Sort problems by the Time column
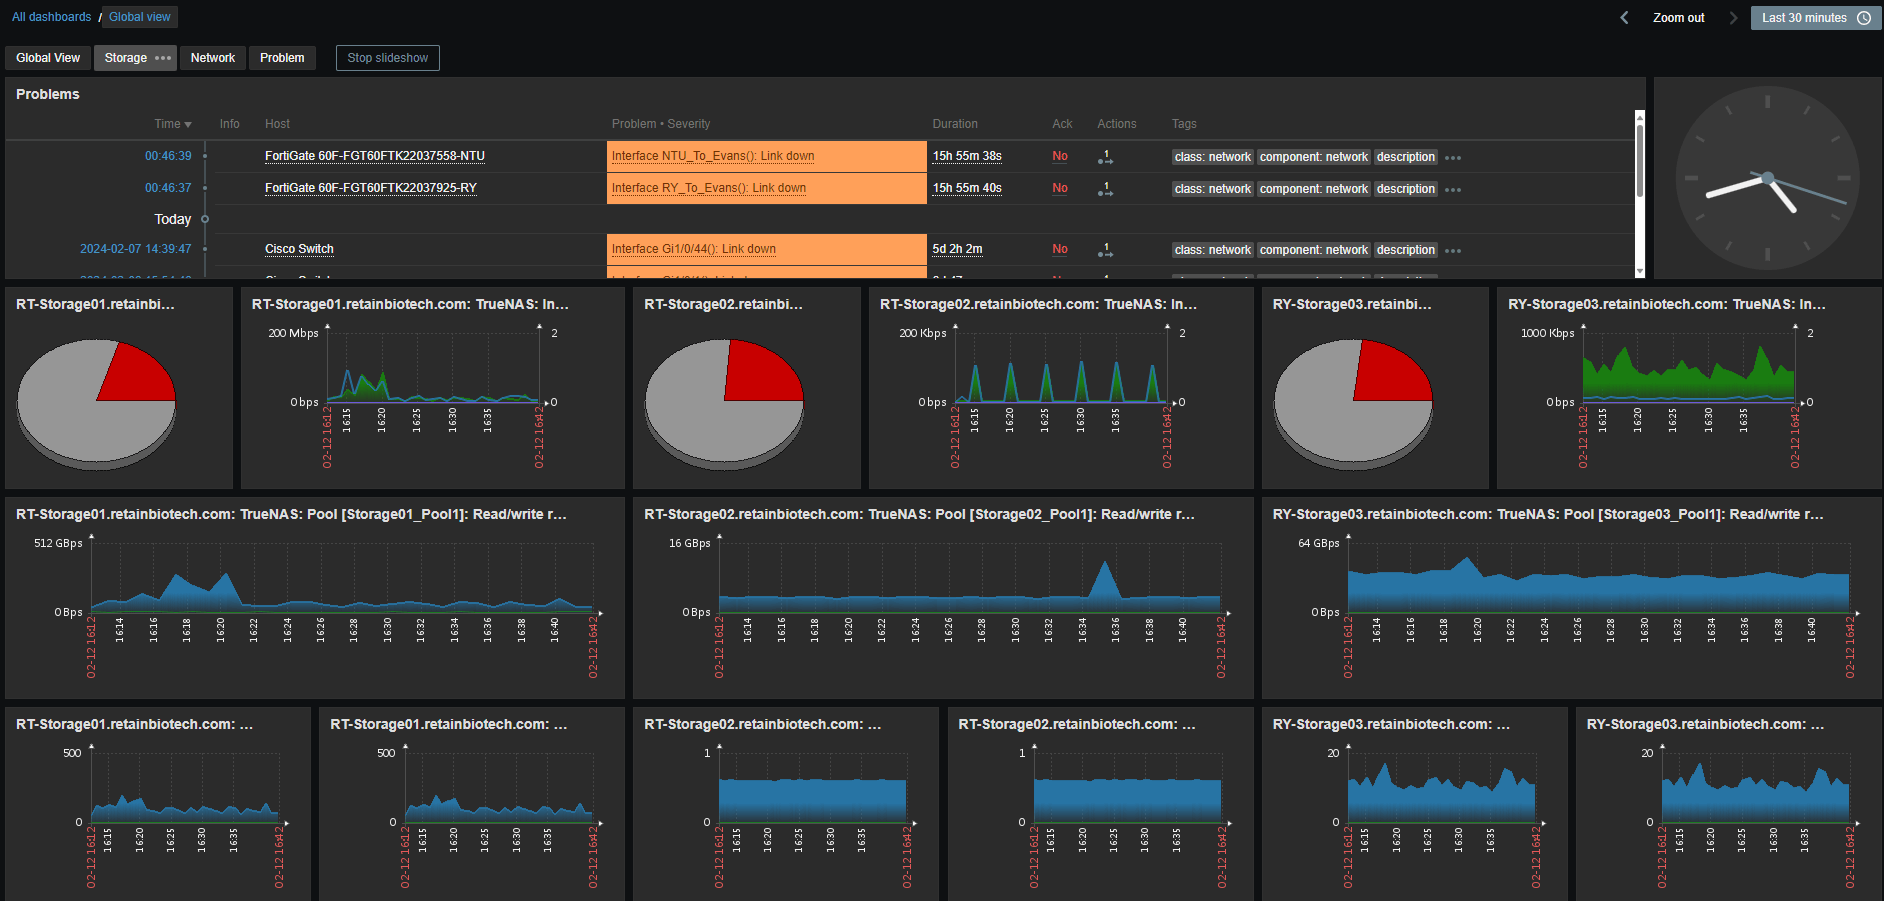1884x901 pixels. (172, 124)
